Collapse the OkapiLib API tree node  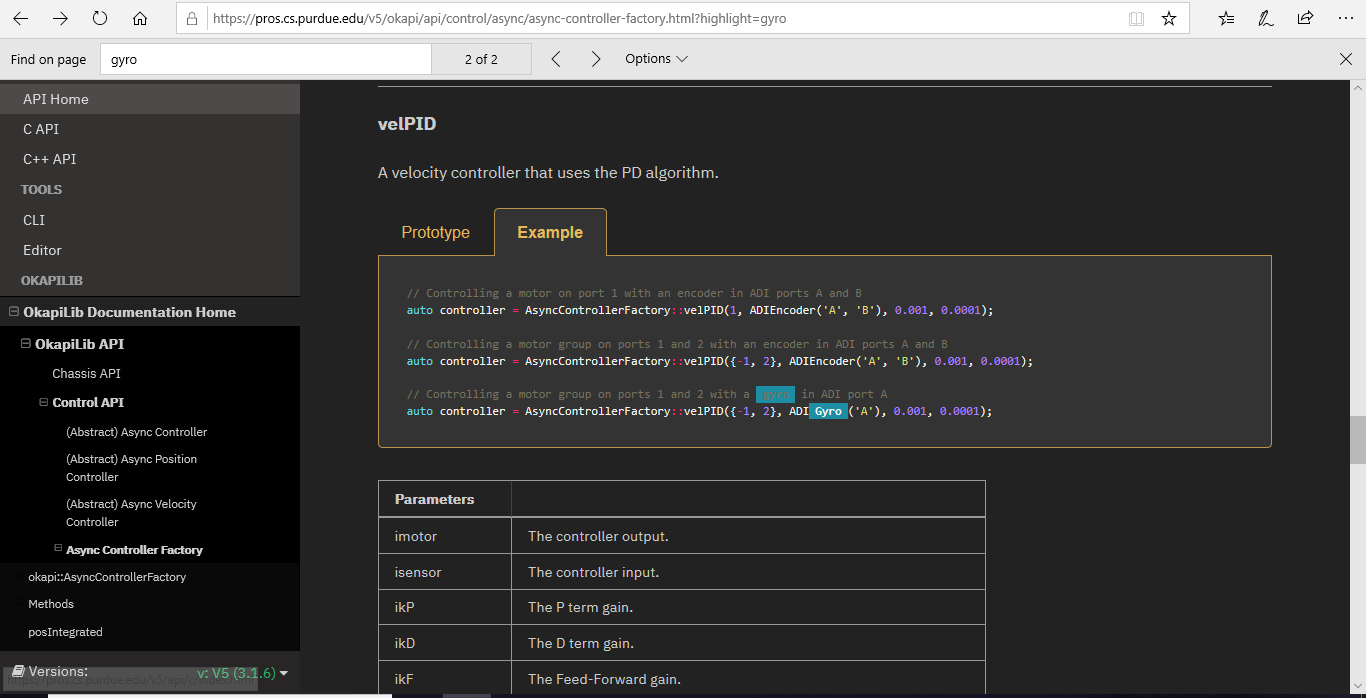26,344
